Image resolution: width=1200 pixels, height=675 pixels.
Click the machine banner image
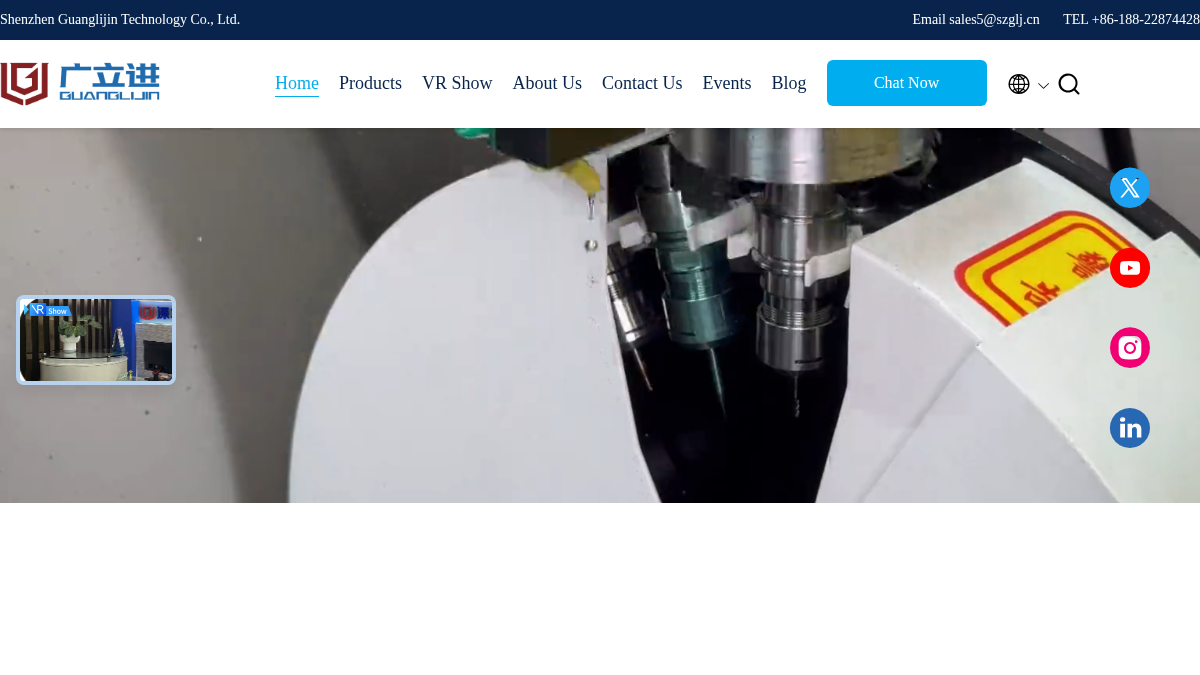coord(600,315)
